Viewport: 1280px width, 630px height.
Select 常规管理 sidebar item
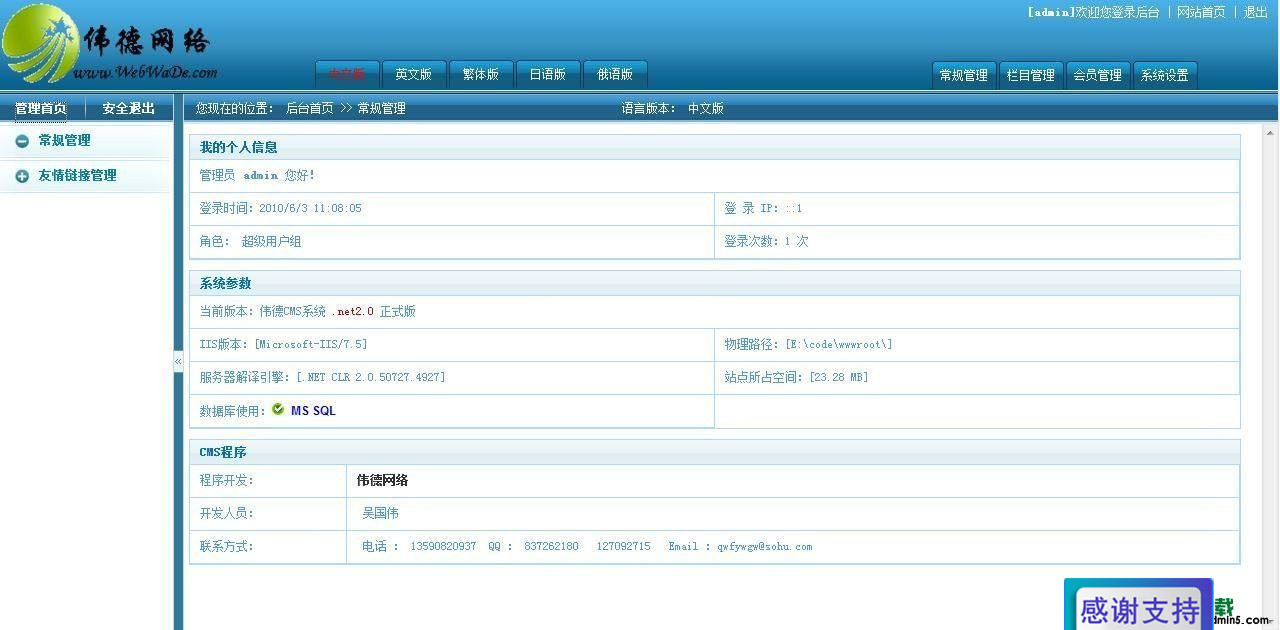pos(65,141)
